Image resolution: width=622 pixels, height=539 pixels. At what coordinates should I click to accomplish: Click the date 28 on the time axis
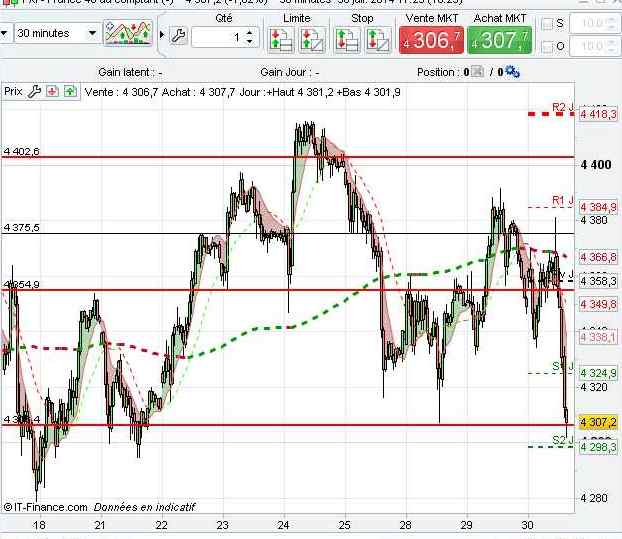click(x=405, y=525)
